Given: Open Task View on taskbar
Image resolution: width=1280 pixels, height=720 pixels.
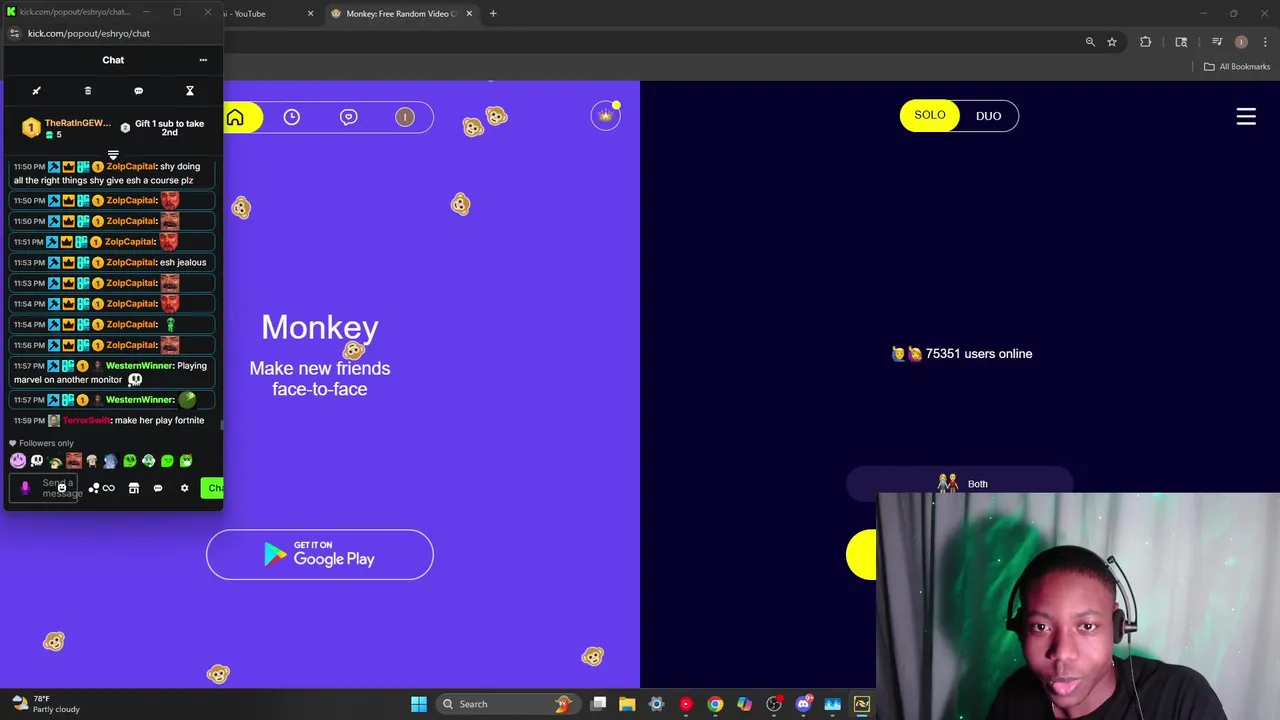Looking at the screenshot, I should [598, 704].
